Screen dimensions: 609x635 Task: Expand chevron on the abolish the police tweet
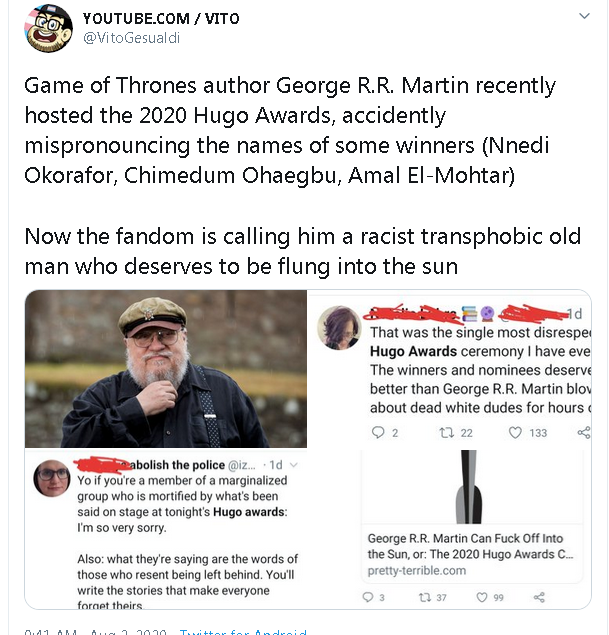click(x=296, y=464)
